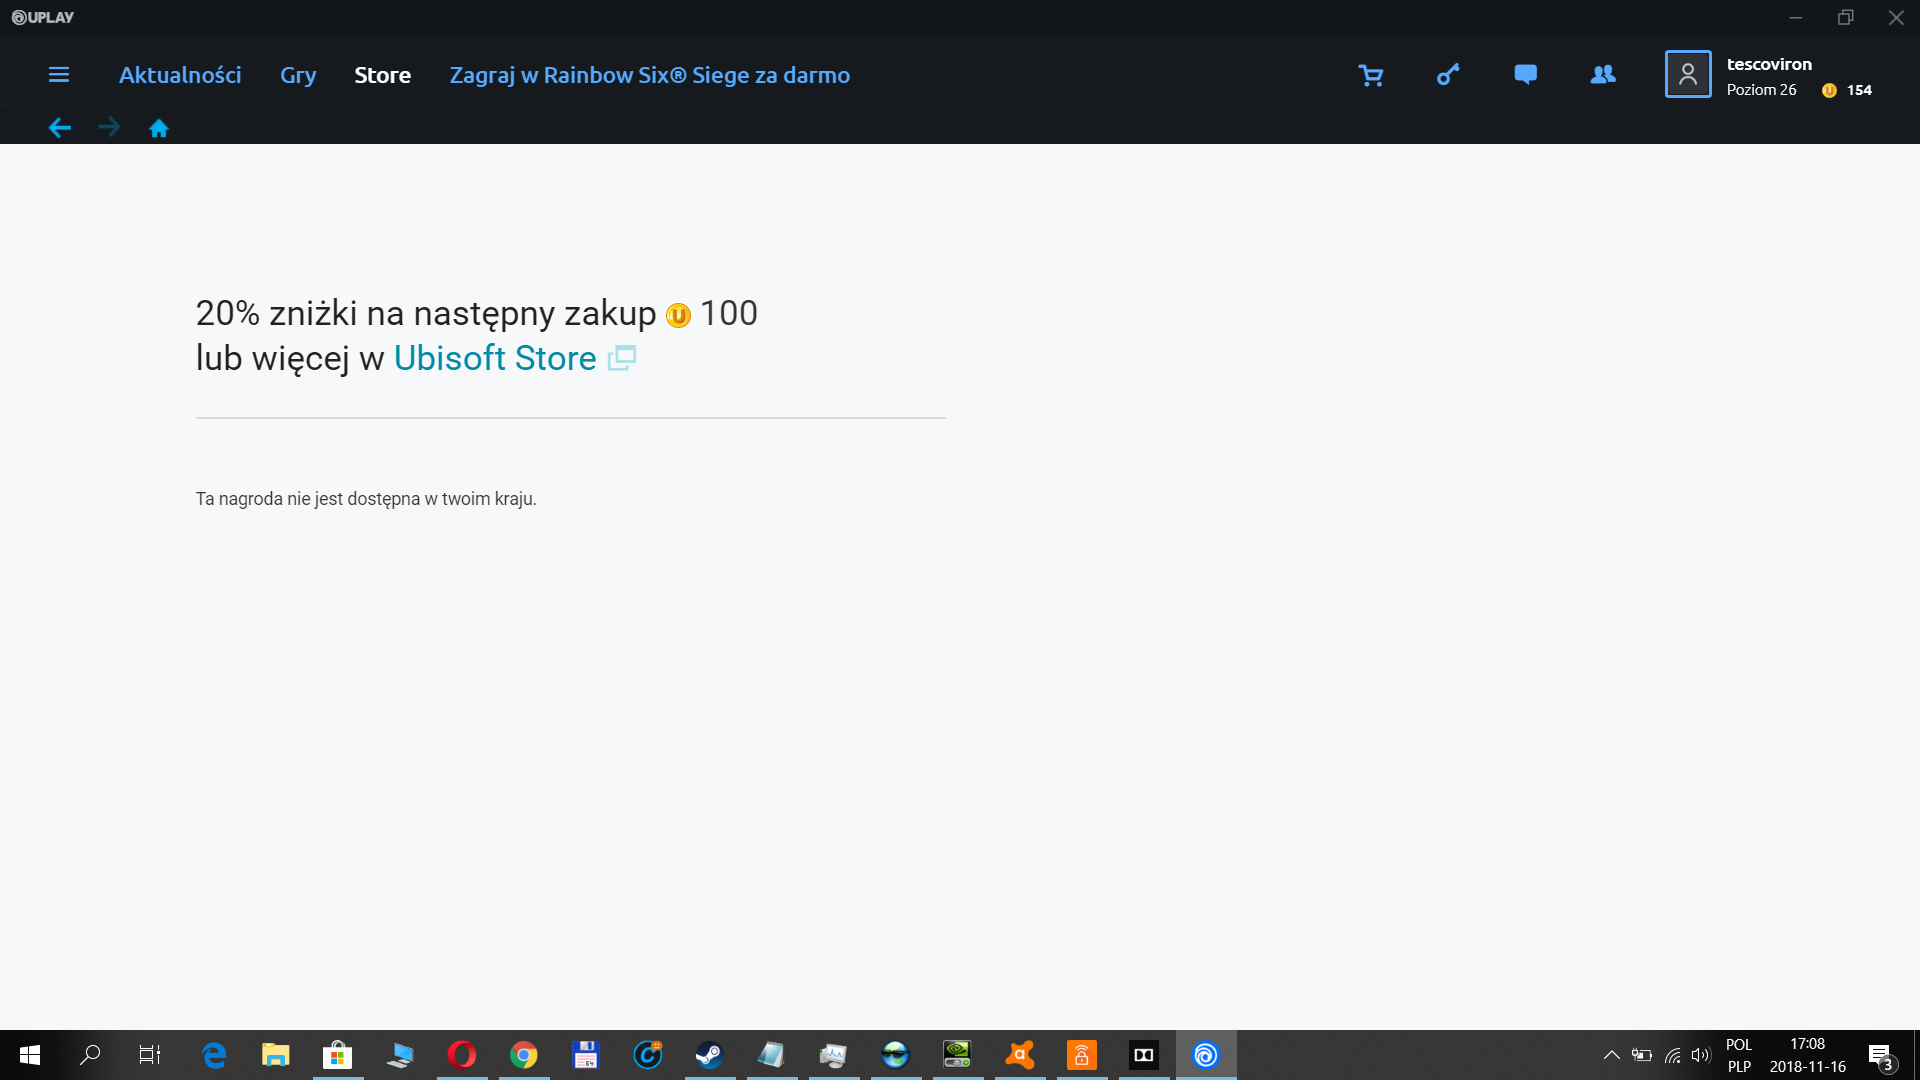Open the Gry tab

coord(298,76)
